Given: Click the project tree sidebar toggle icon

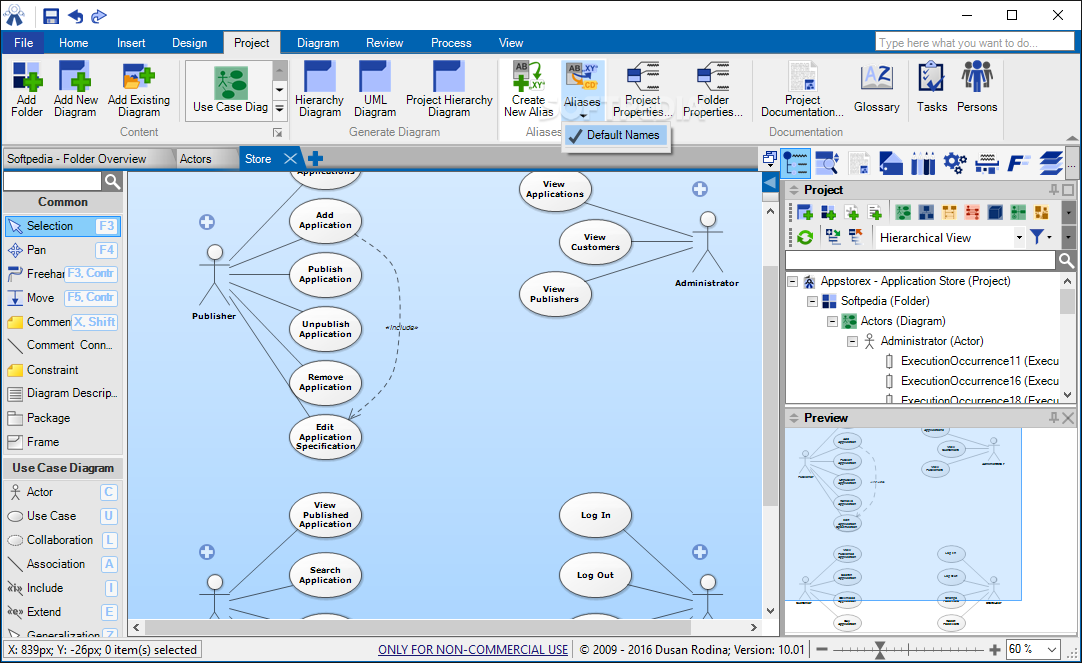Looking at the screenshot, I should click(796, 164).
